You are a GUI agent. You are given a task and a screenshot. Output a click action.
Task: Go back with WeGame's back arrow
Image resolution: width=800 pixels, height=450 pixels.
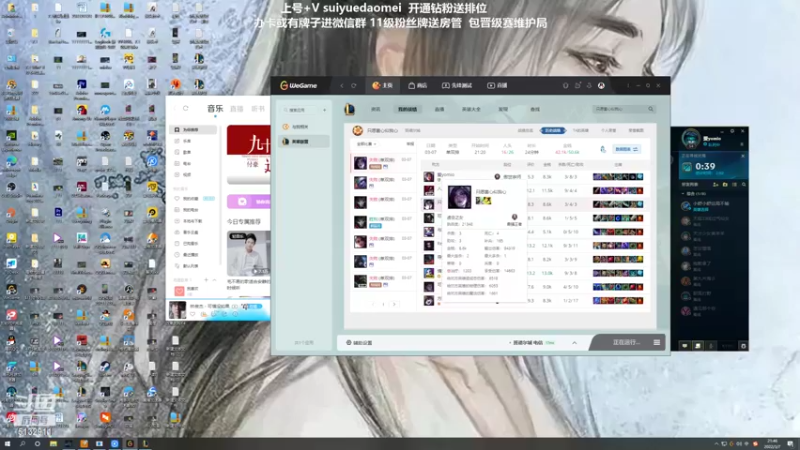click(x=342, y=86)
